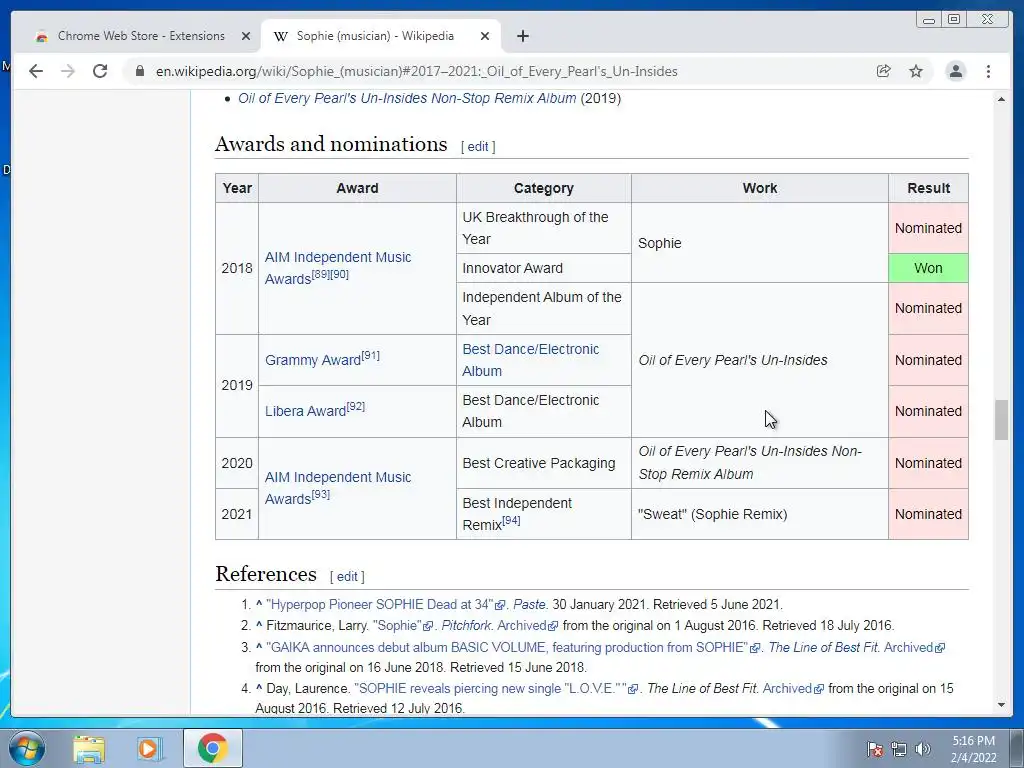The width and height of the screenshot is (1024, 768).
Task: Open the Chrome profile avatar
Action: point(955,71)
